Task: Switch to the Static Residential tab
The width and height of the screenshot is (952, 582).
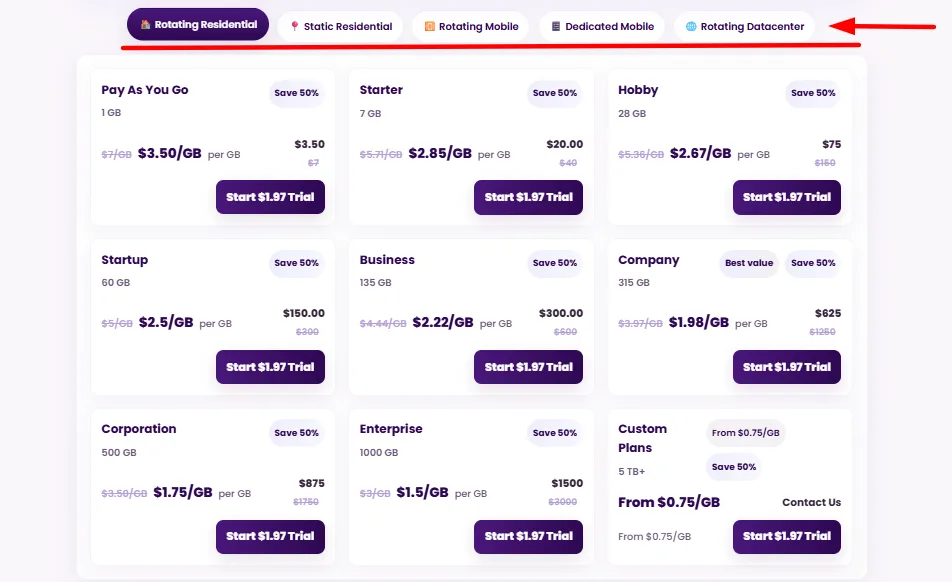Action: point(338,25)
